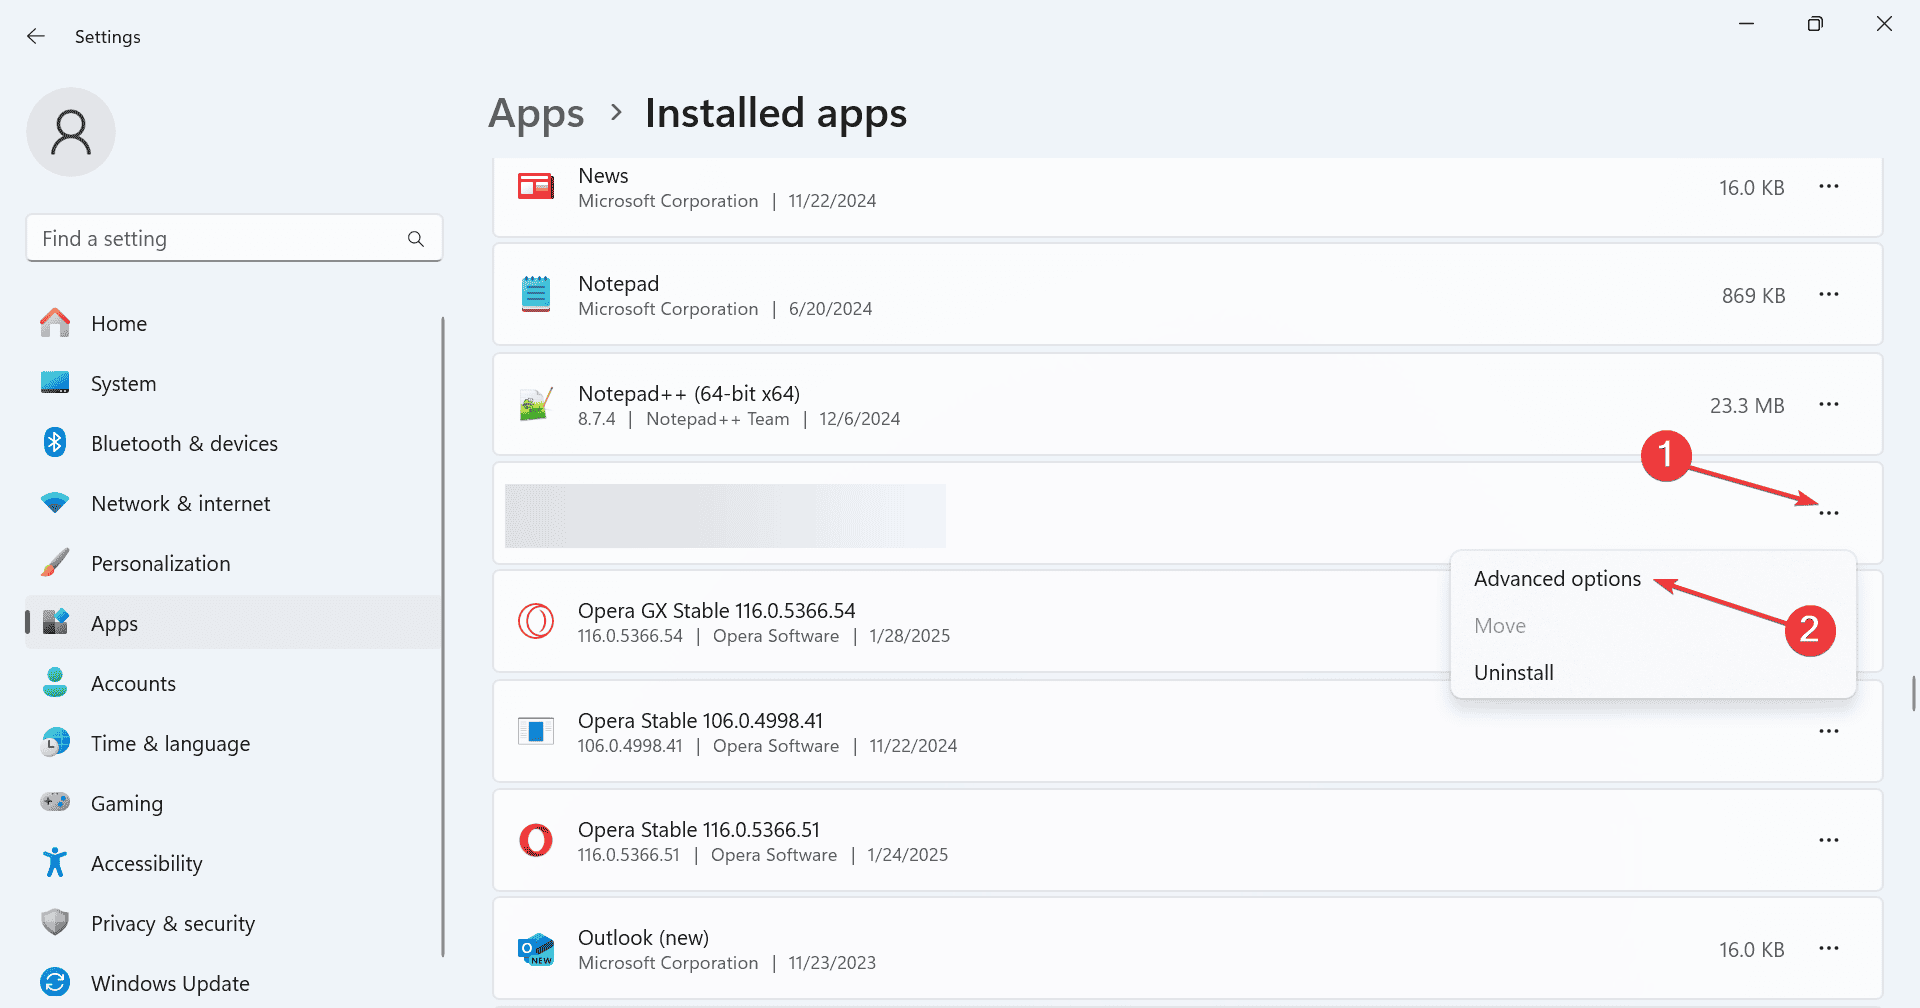1920x1008 pixels.
Task: Click the Opera GX Stable 116.0.5366.54 title
Action: 717,611
